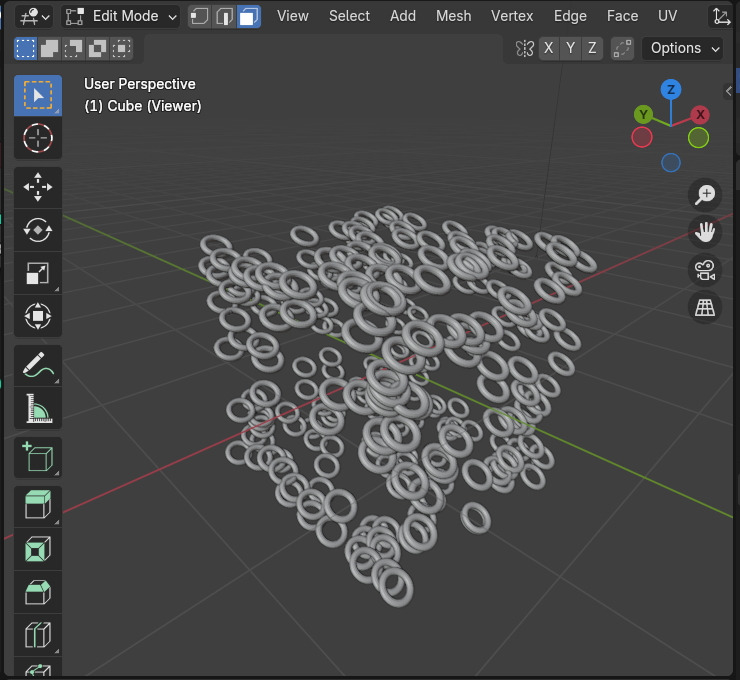This screenshot has width=740, height=680.
Task: Open the Edge menu
Action: pos(570,16)
